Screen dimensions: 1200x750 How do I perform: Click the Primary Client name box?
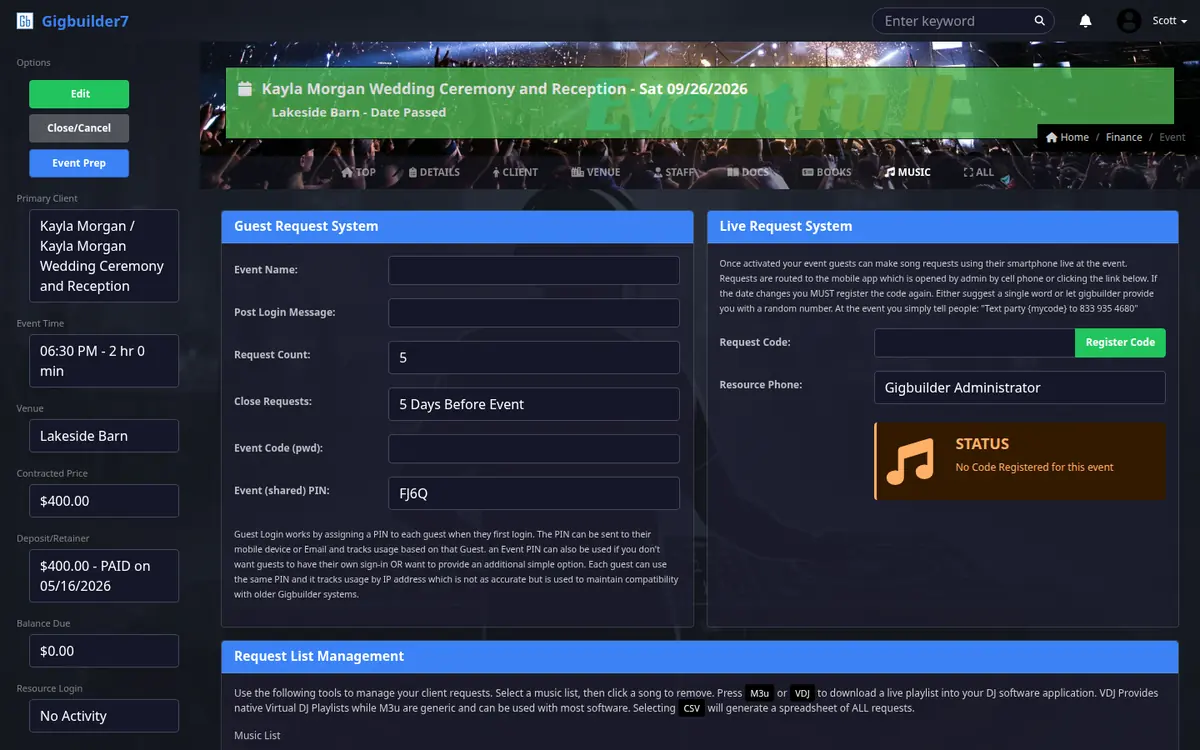pos(104,256)
